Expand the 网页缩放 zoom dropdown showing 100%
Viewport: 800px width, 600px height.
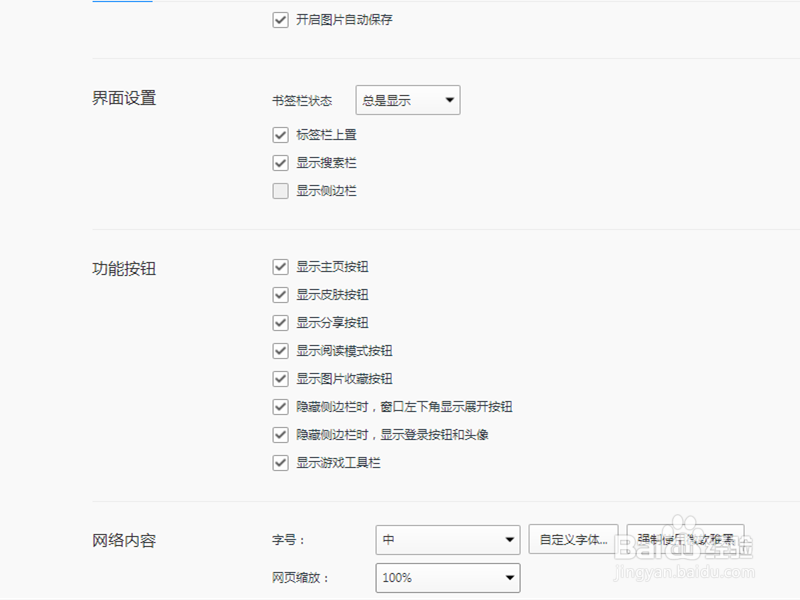click(x=447, y=577)
